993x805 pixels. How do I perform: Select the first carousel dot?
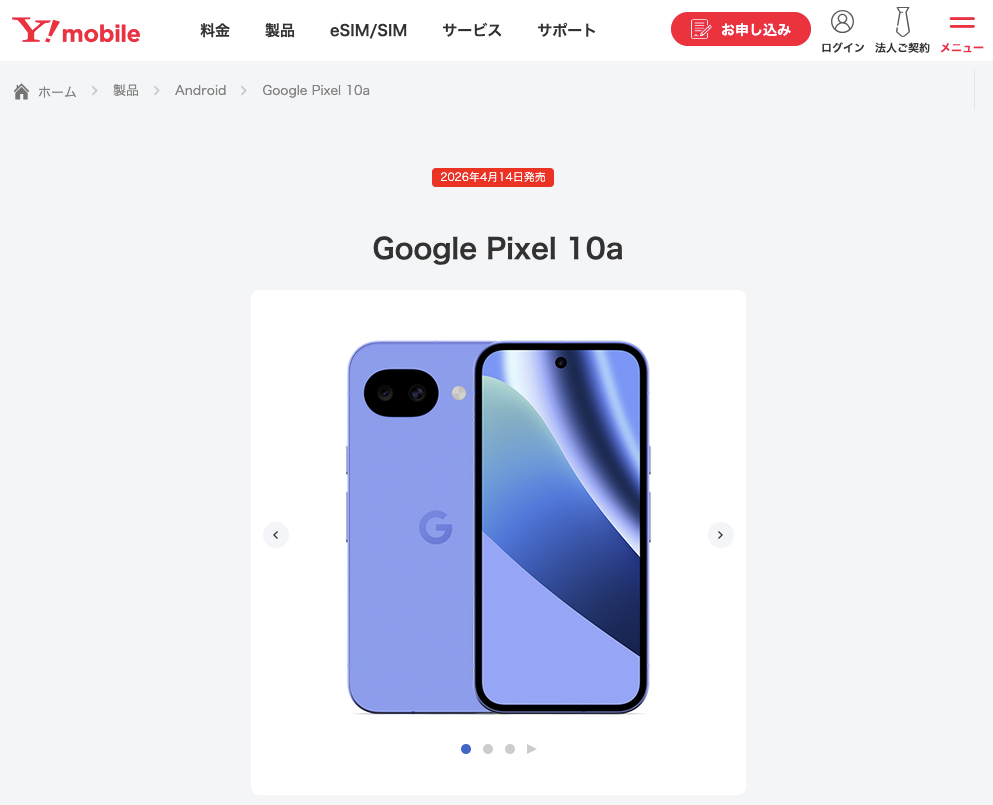[466, 749]
